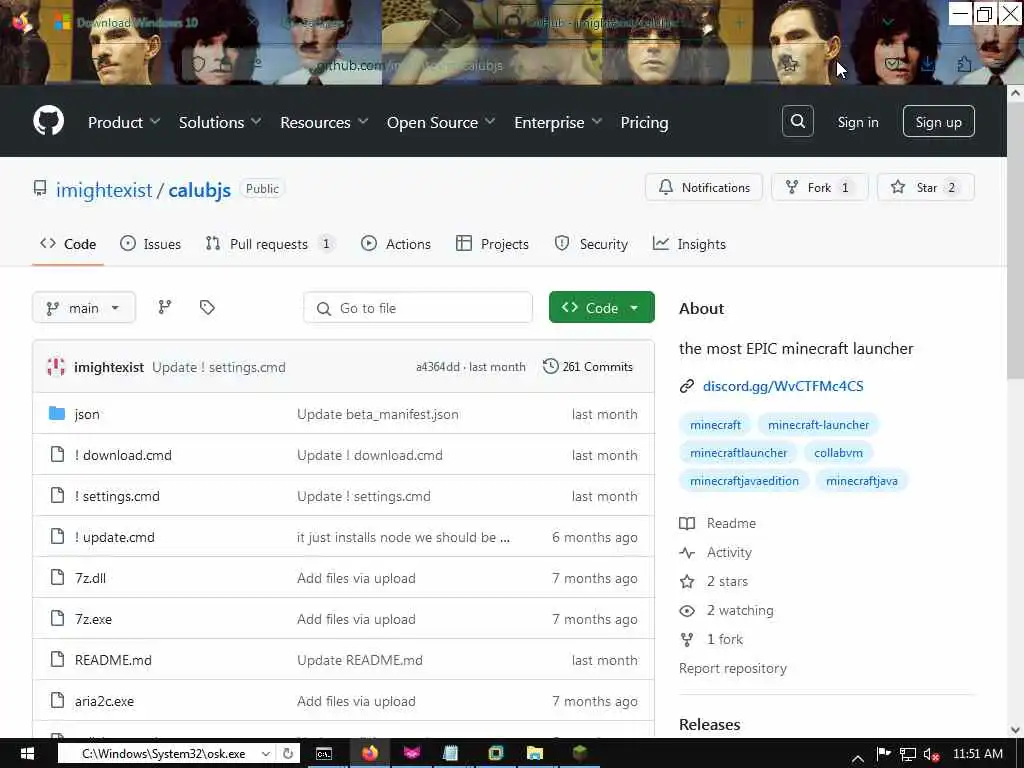Show hidden tray icons chevron
Screen dimensions: 1024x768
(858, 756)
